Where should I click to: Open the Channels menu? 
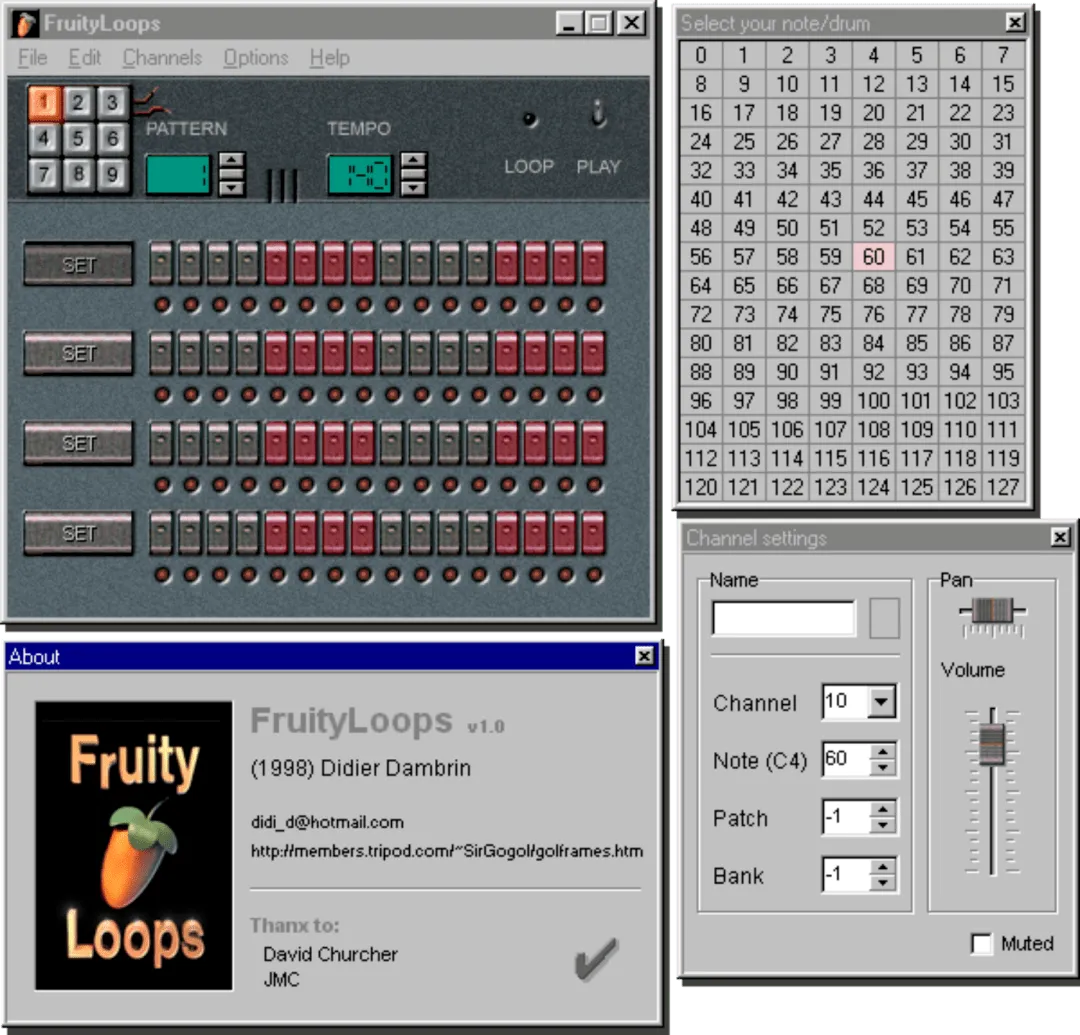click(x=163, y=58)
